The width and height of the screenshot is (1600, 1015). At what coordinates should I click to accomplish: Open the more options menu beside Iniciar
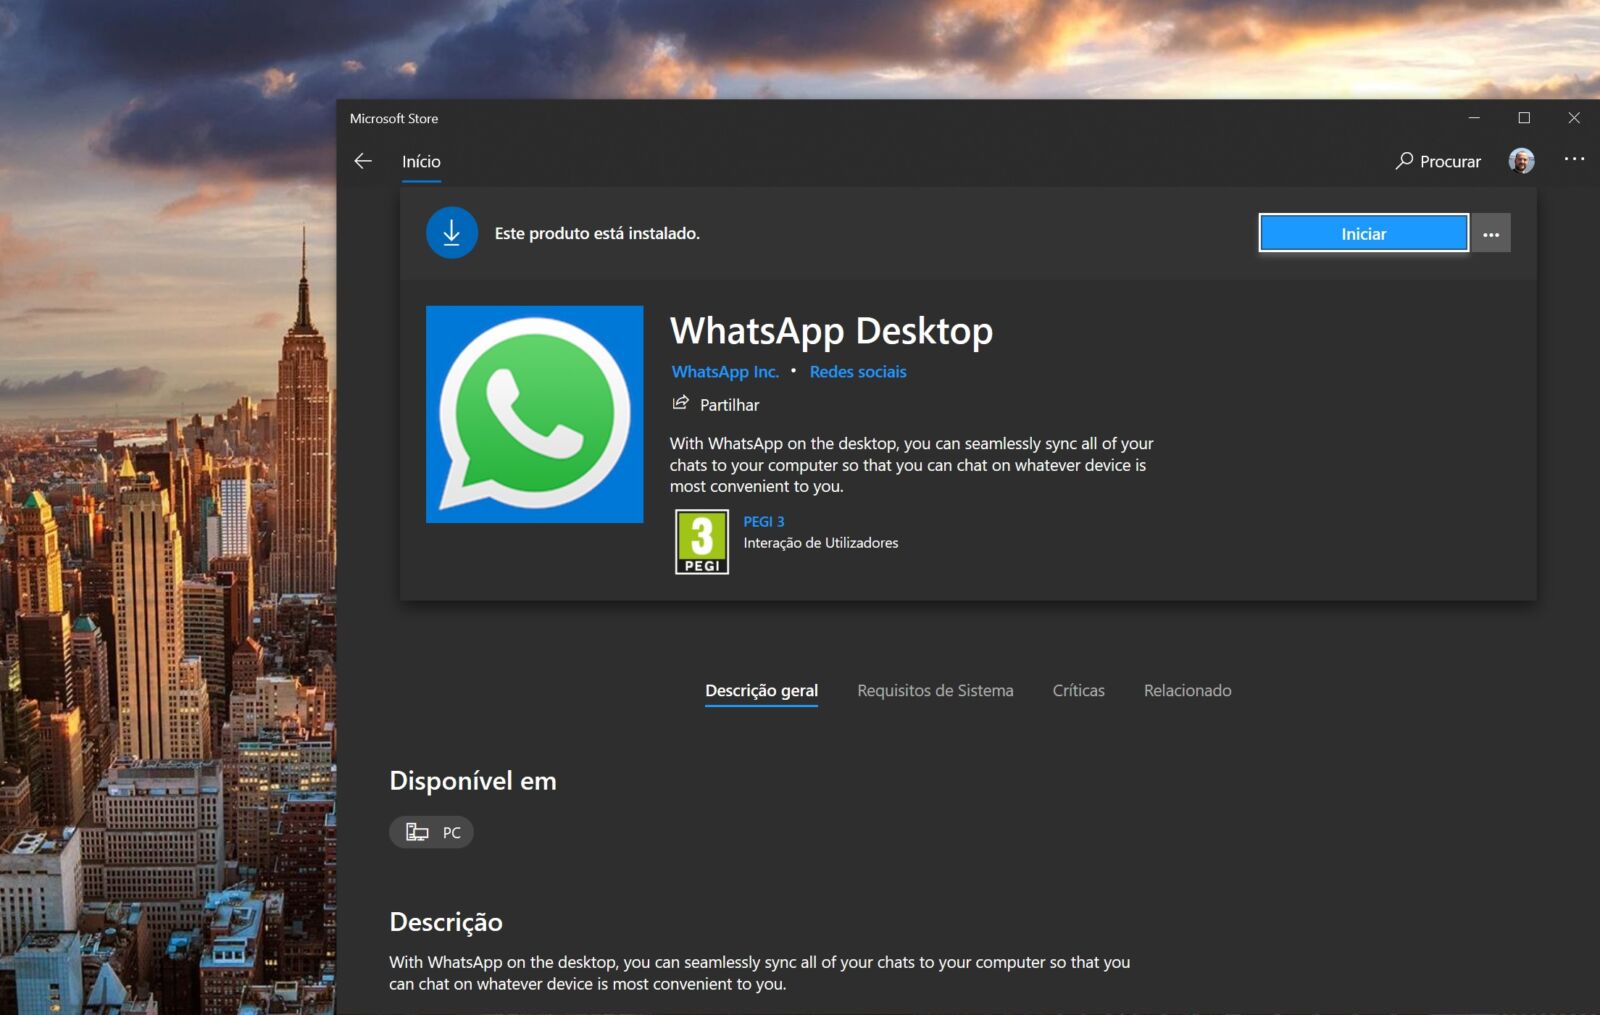coord(1490,233)
